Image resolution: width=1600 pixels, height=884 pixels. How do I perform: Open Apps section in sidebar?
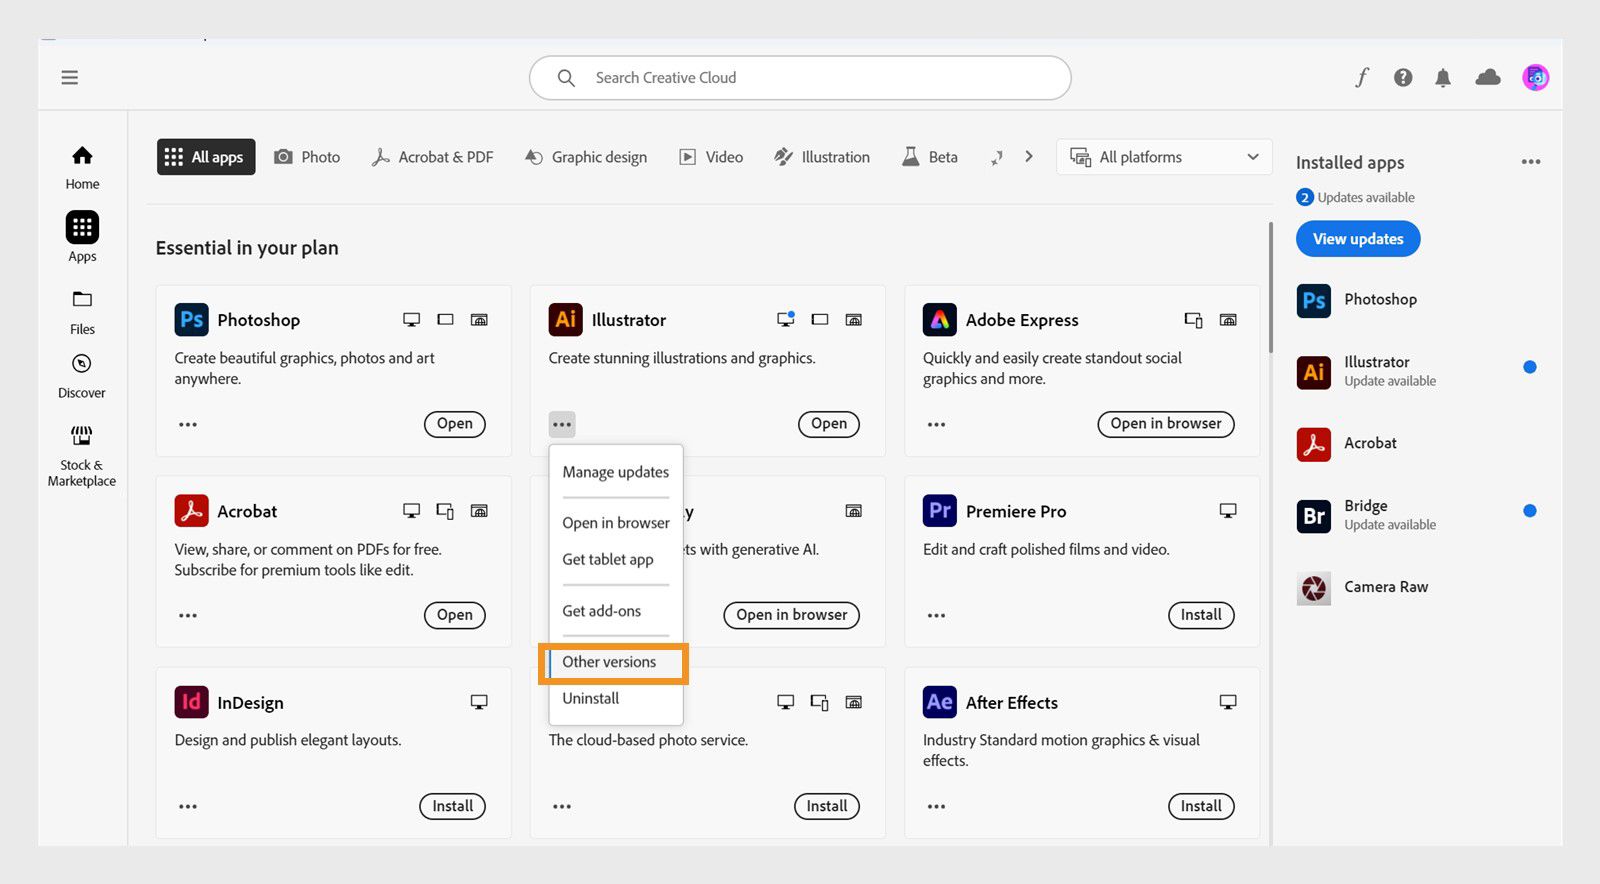[x=82, y=237]
